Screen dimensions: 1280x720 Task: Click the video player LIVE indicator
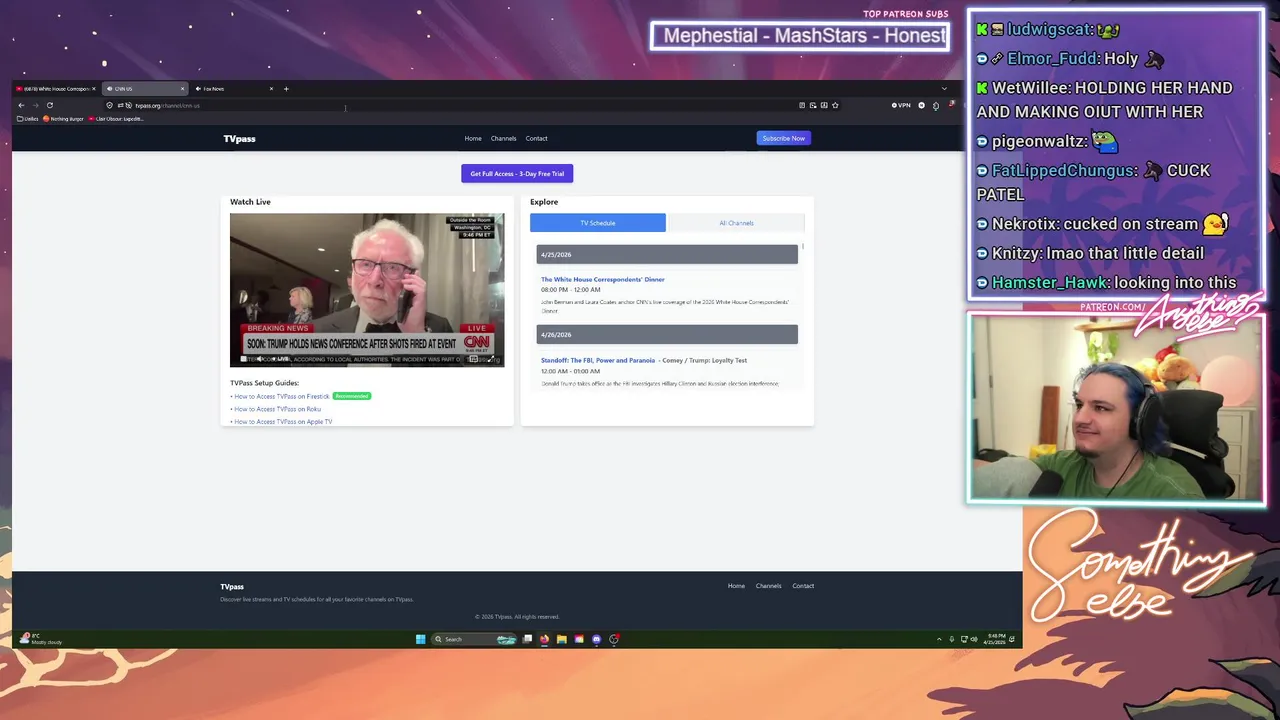click(x=281, y=359)
